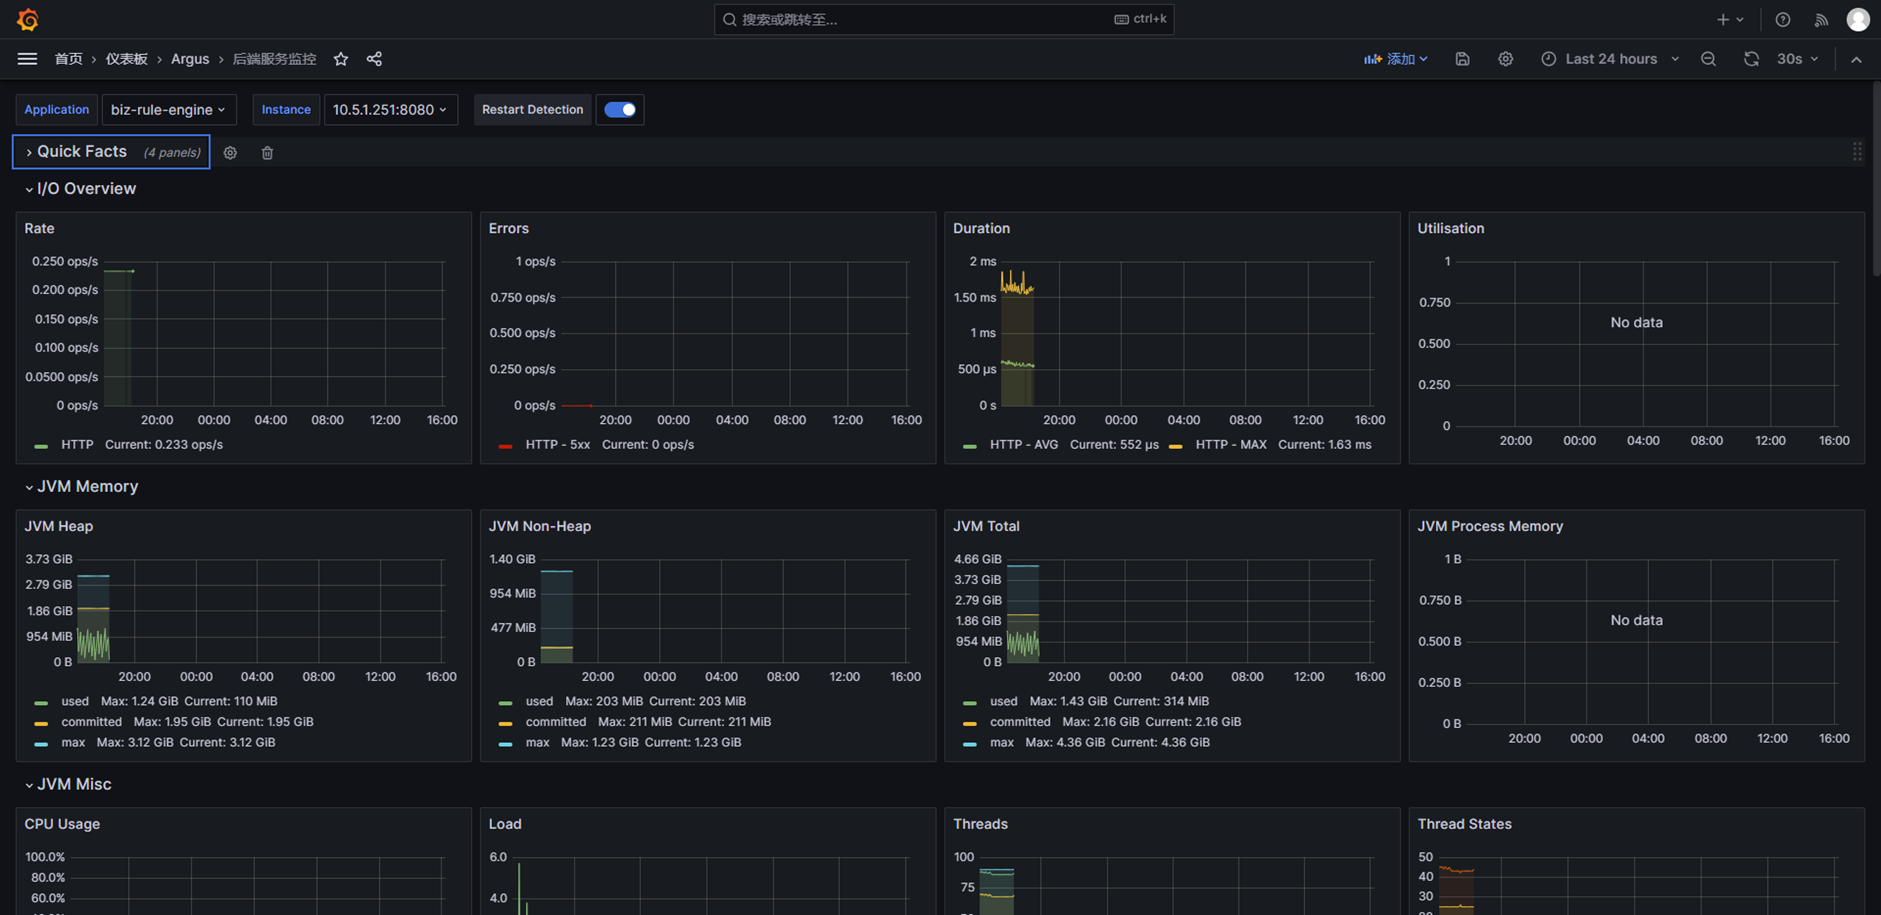Click the share dashboard icon
This screenshot has width=1881, height=915.
[374, 59]
